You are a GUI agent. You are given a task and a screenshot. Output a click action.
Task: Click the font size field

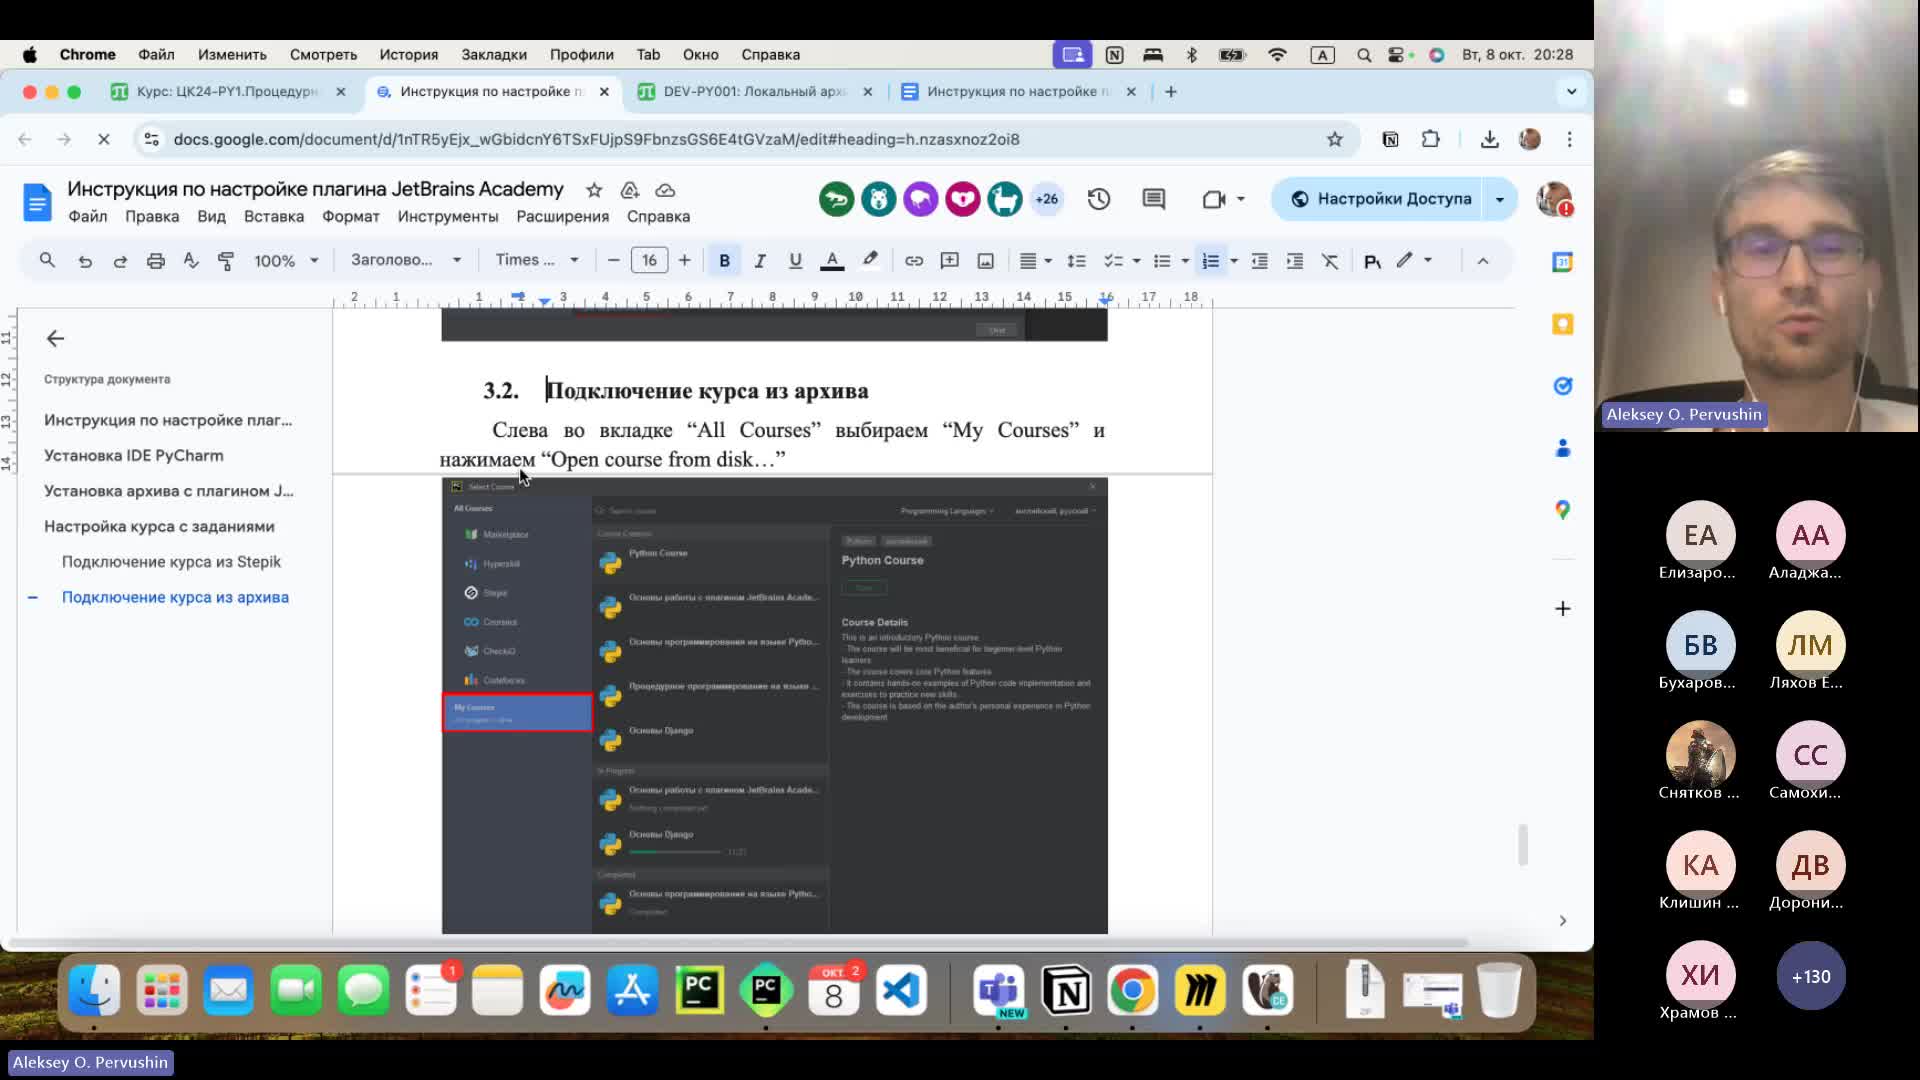[649, 261]
